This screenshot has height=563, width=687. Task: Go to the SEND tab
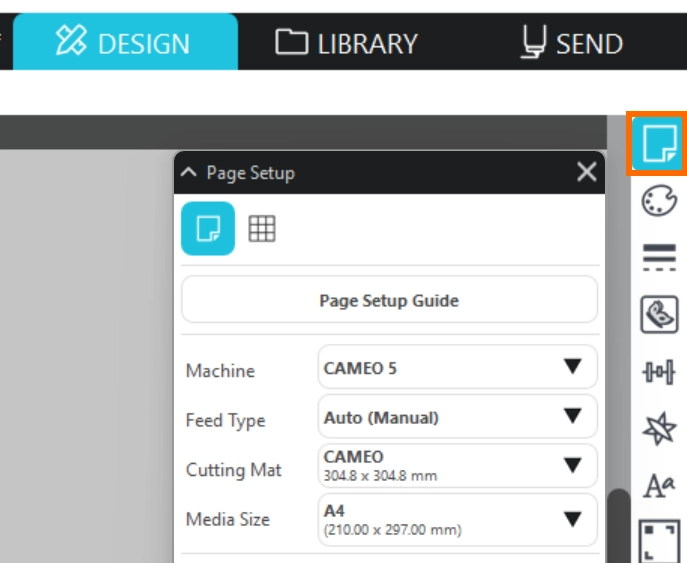pos(572,43)
